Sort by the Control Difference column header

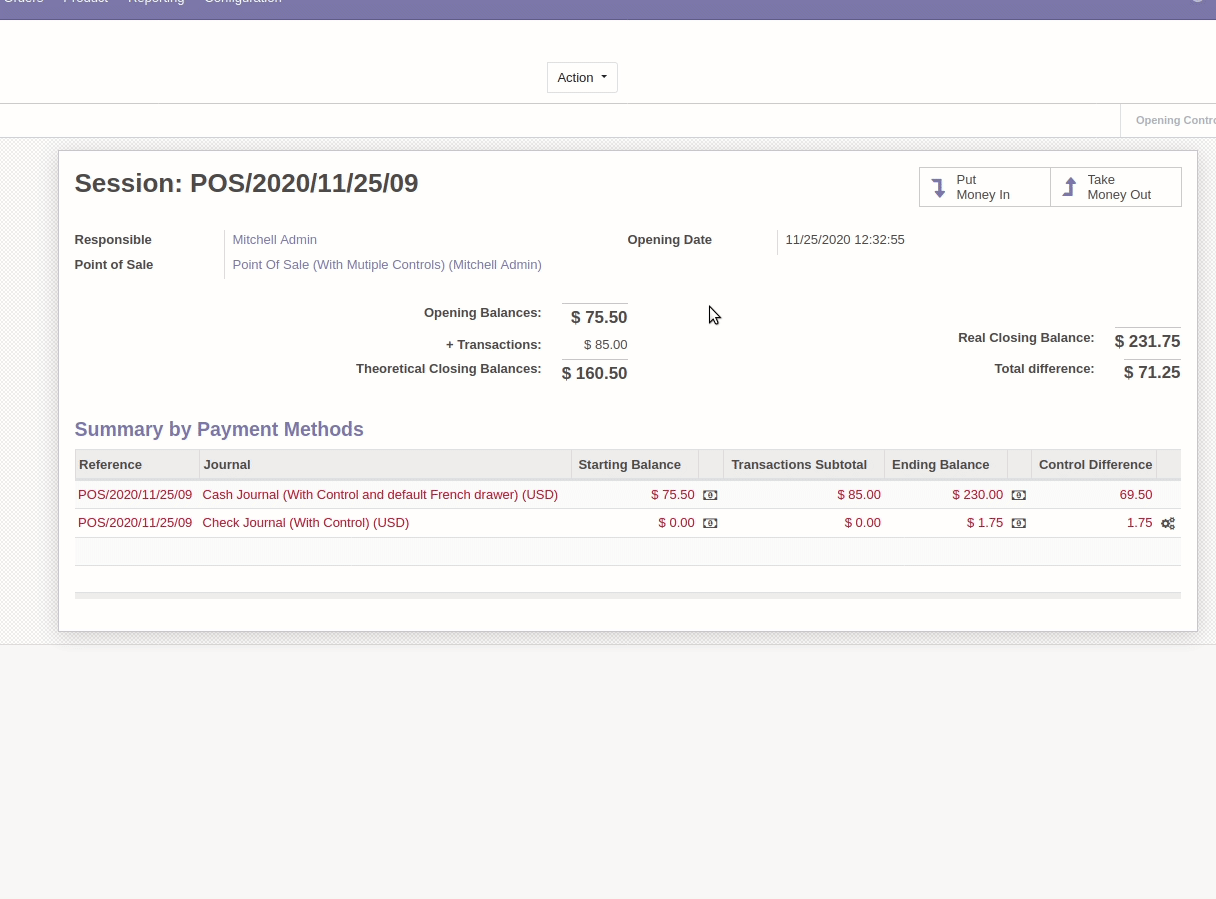tap(1094, 464)
